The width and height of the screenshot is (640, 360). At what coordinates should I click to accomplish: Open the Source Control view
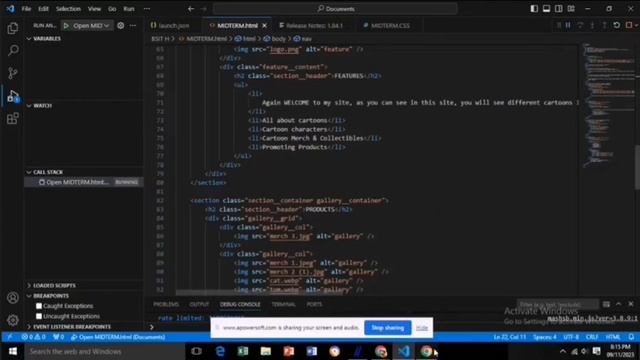coord(13,73)
